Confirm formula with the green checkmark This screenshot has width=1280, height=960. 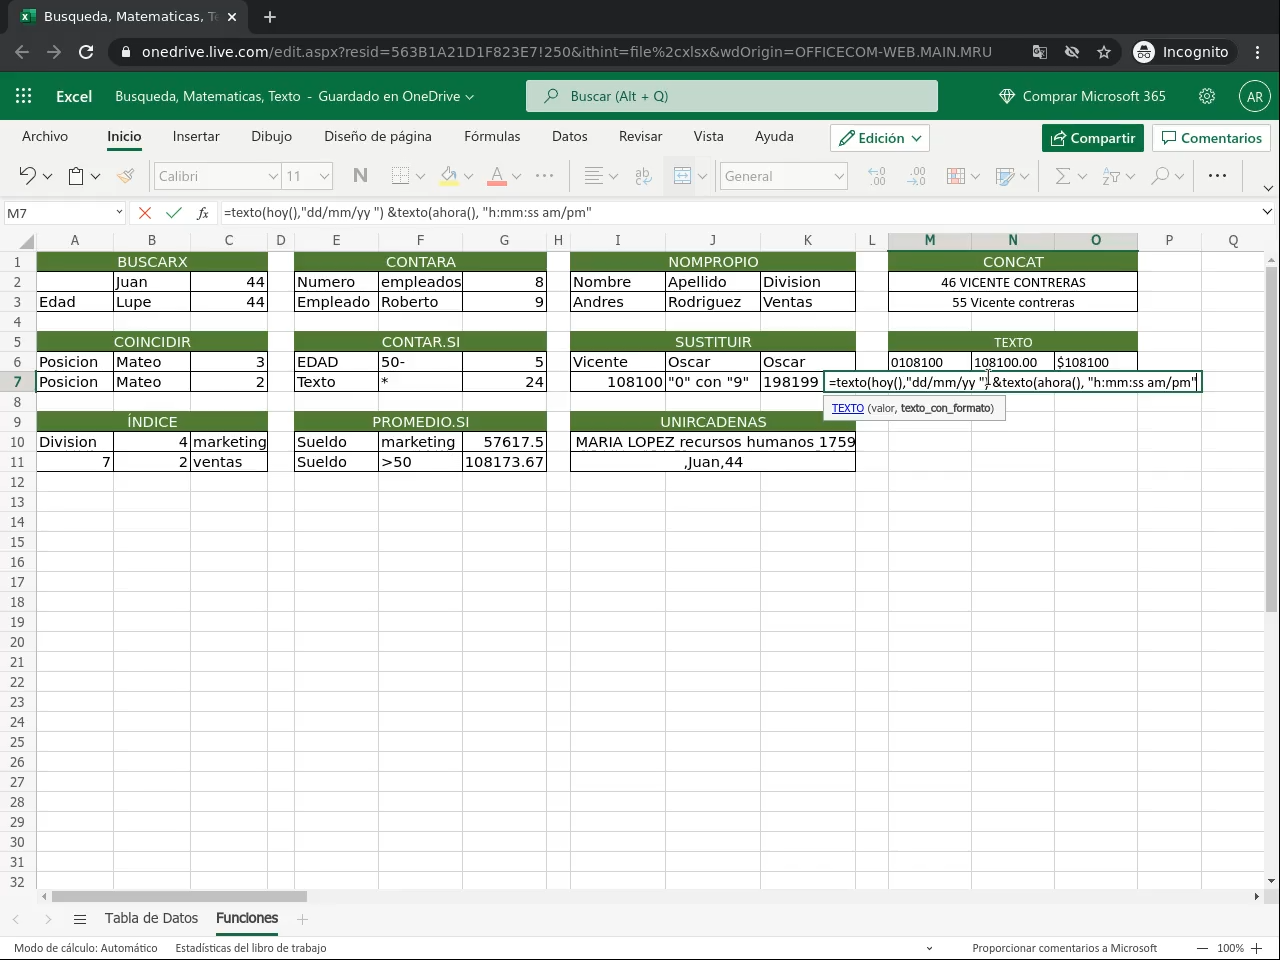174,213
